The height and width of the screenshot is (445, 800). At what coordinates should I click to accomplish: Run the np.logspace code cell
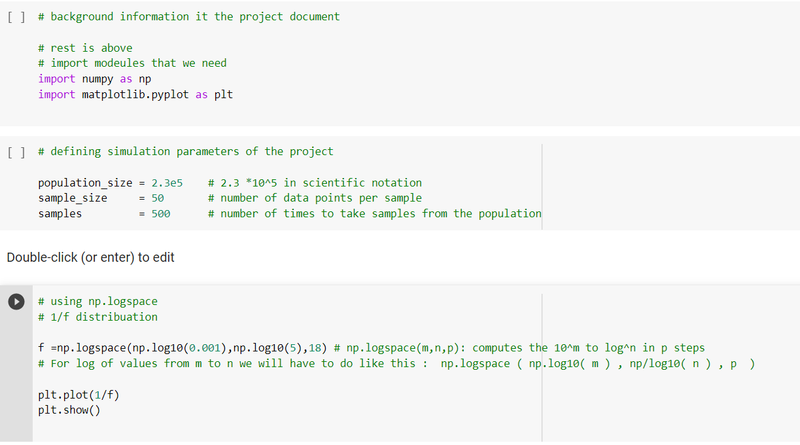(x=16, y=301)
